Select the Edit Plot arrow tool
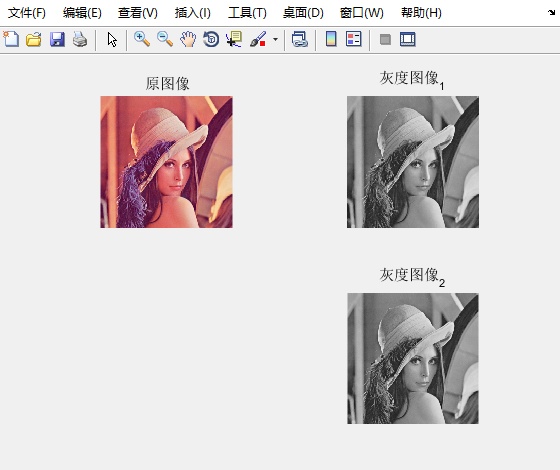The image size is (560, 470). [112, 39]
